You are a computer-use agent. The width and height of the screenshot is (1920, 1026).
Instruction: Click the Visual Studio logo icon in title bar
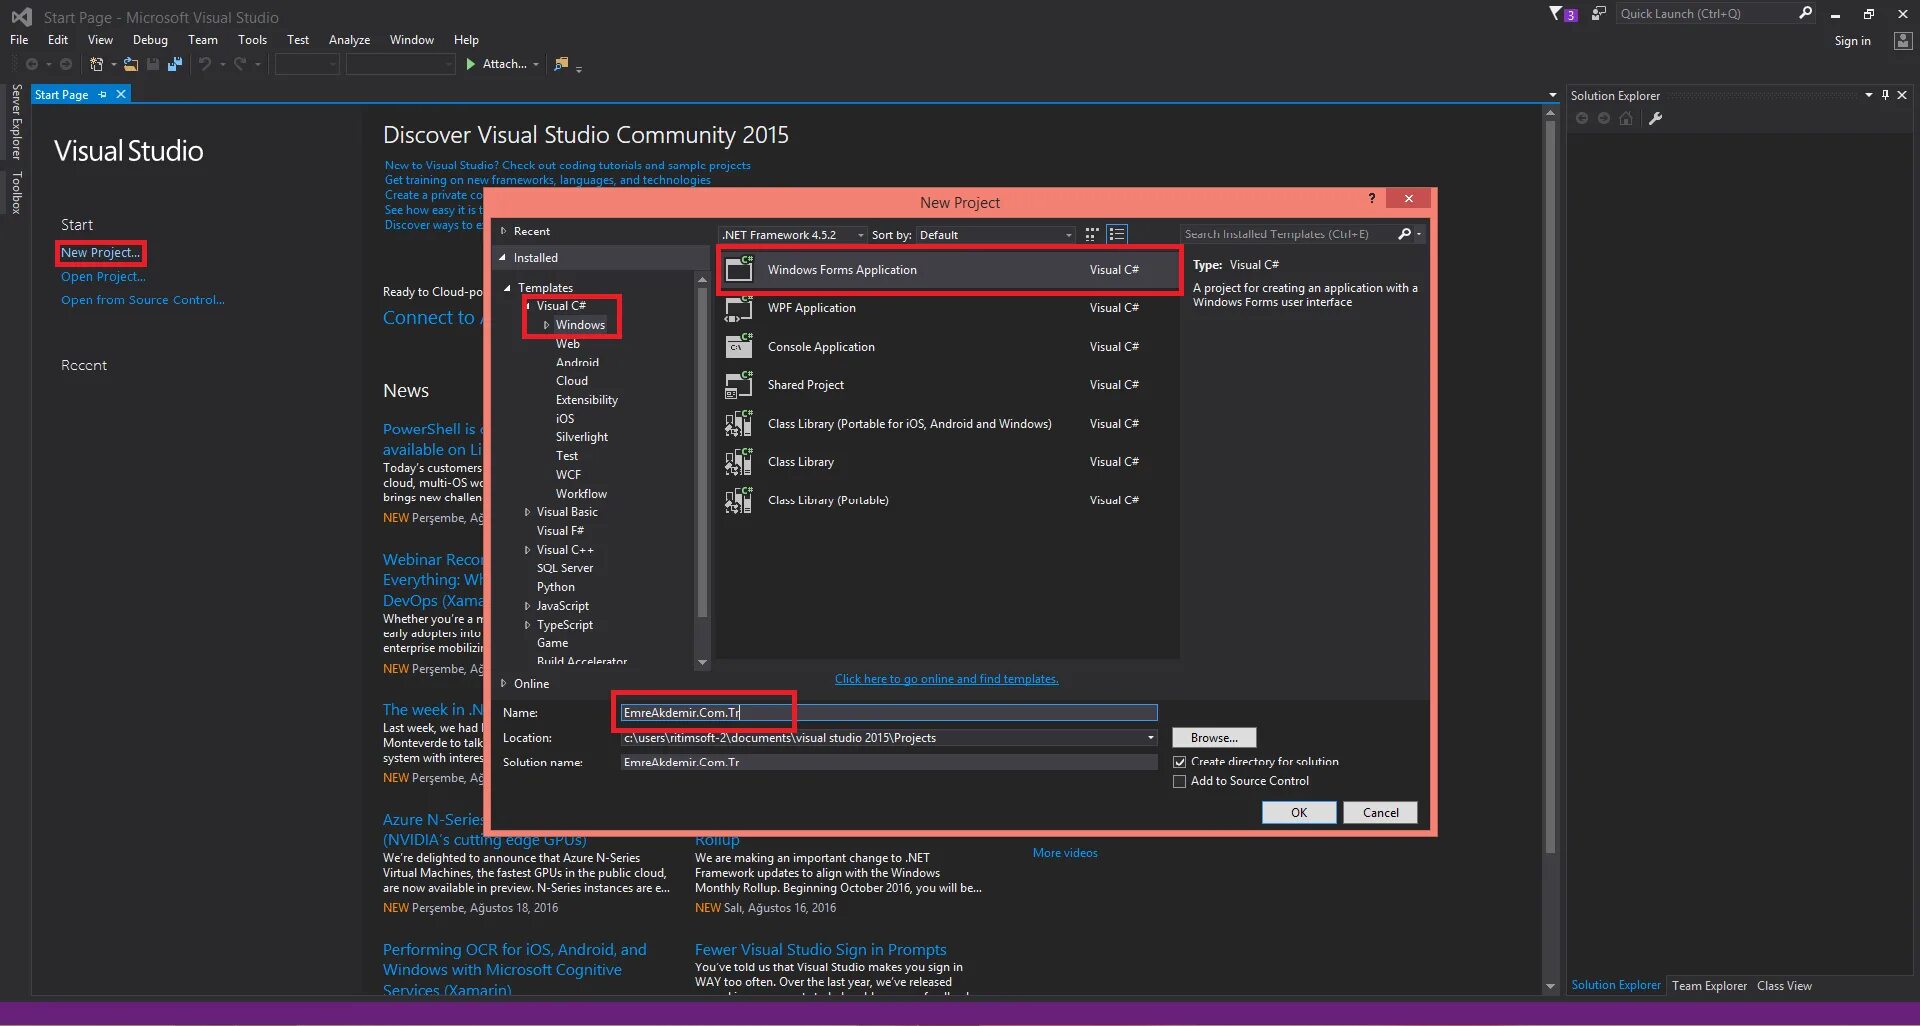tap(21, 17)
